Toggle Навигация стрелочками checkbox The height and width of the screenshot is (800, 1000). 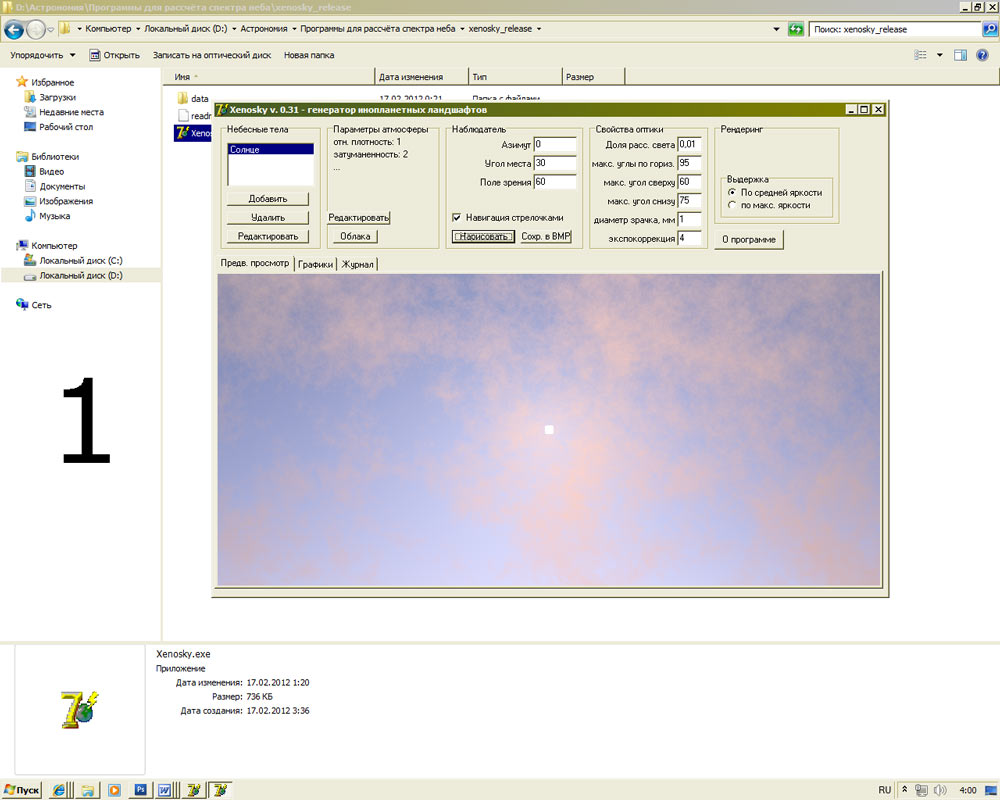(x=457, y=218)
